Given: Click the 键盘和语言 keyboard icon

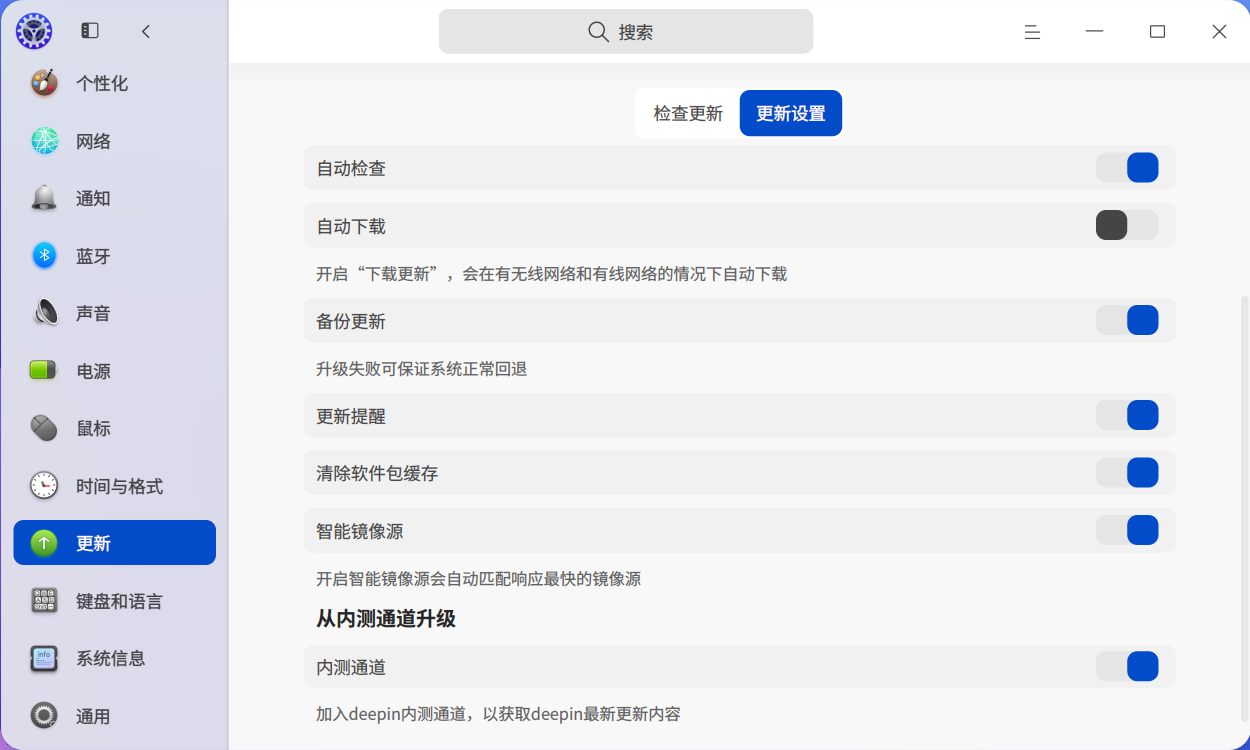Looking at the screenshot, I should 44,601.
